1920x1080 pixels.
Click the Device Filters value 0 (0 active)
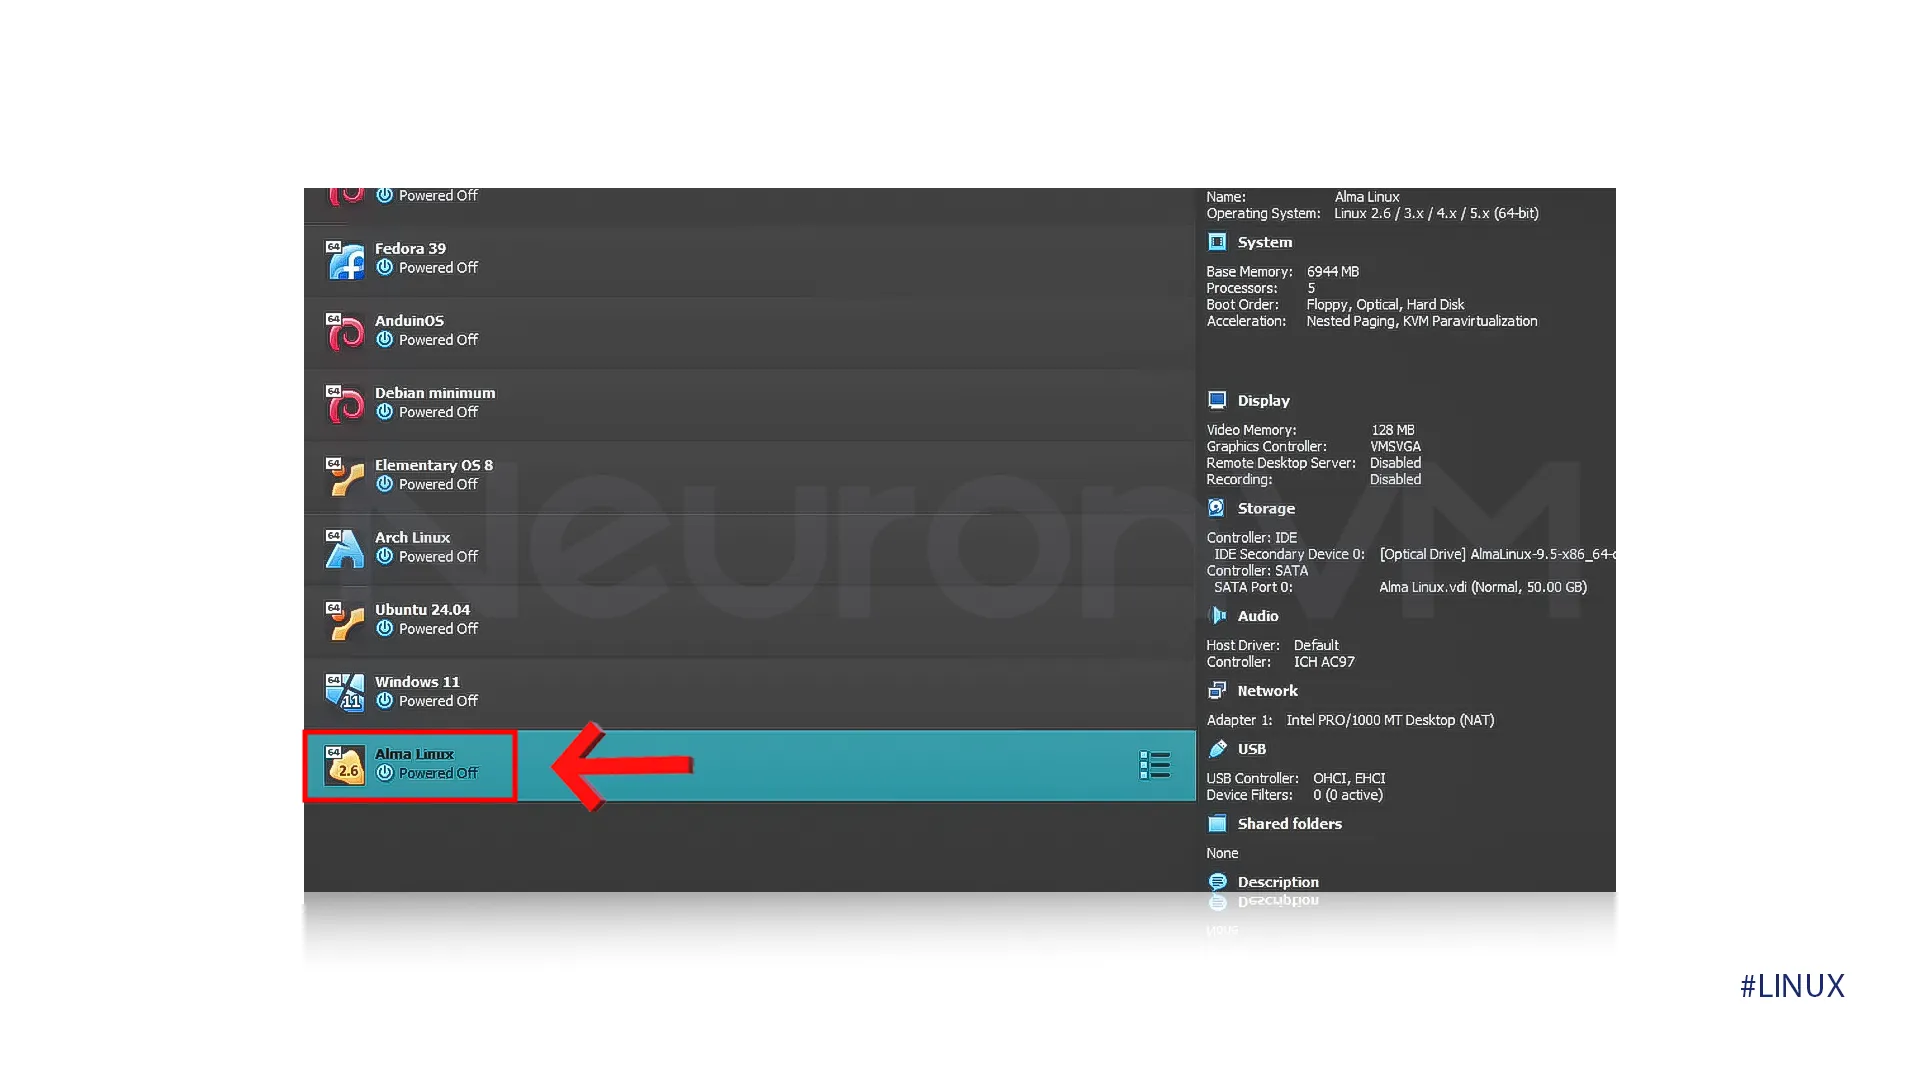click(1348, 795)
